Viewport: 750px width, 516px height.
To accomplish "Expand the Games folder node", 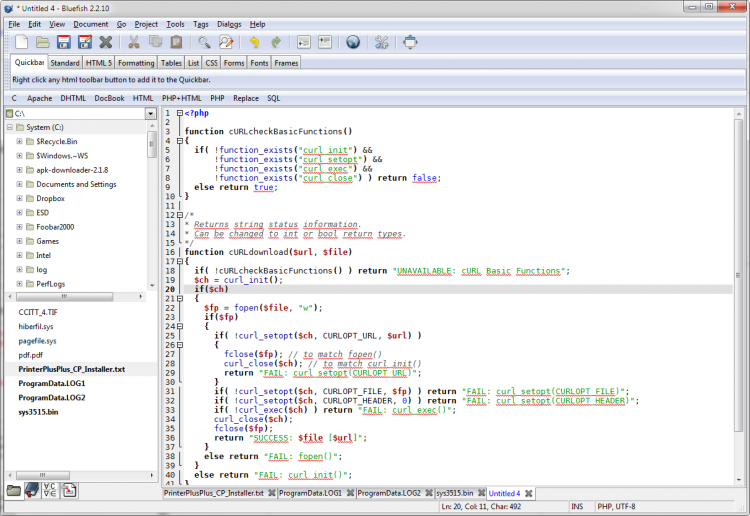I will click(19, 241).
